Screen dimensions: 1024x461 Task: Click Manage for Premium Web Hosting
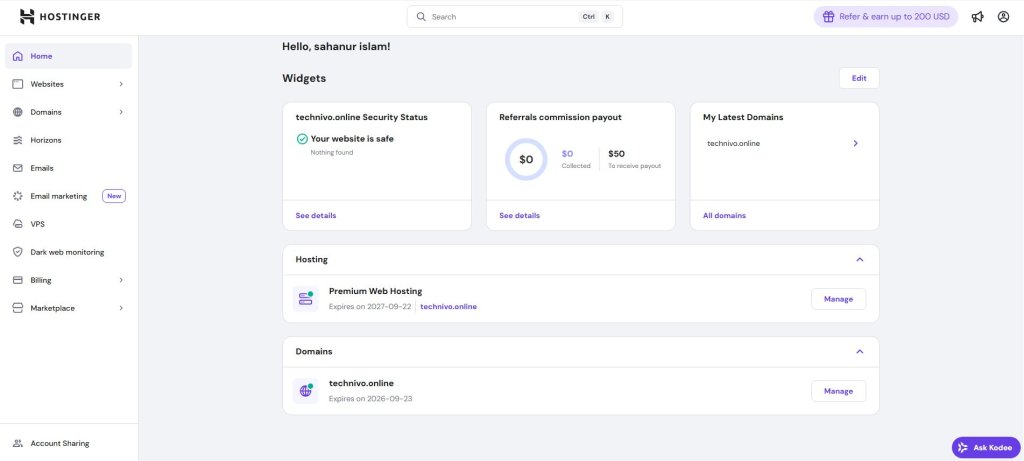[838, 299]
